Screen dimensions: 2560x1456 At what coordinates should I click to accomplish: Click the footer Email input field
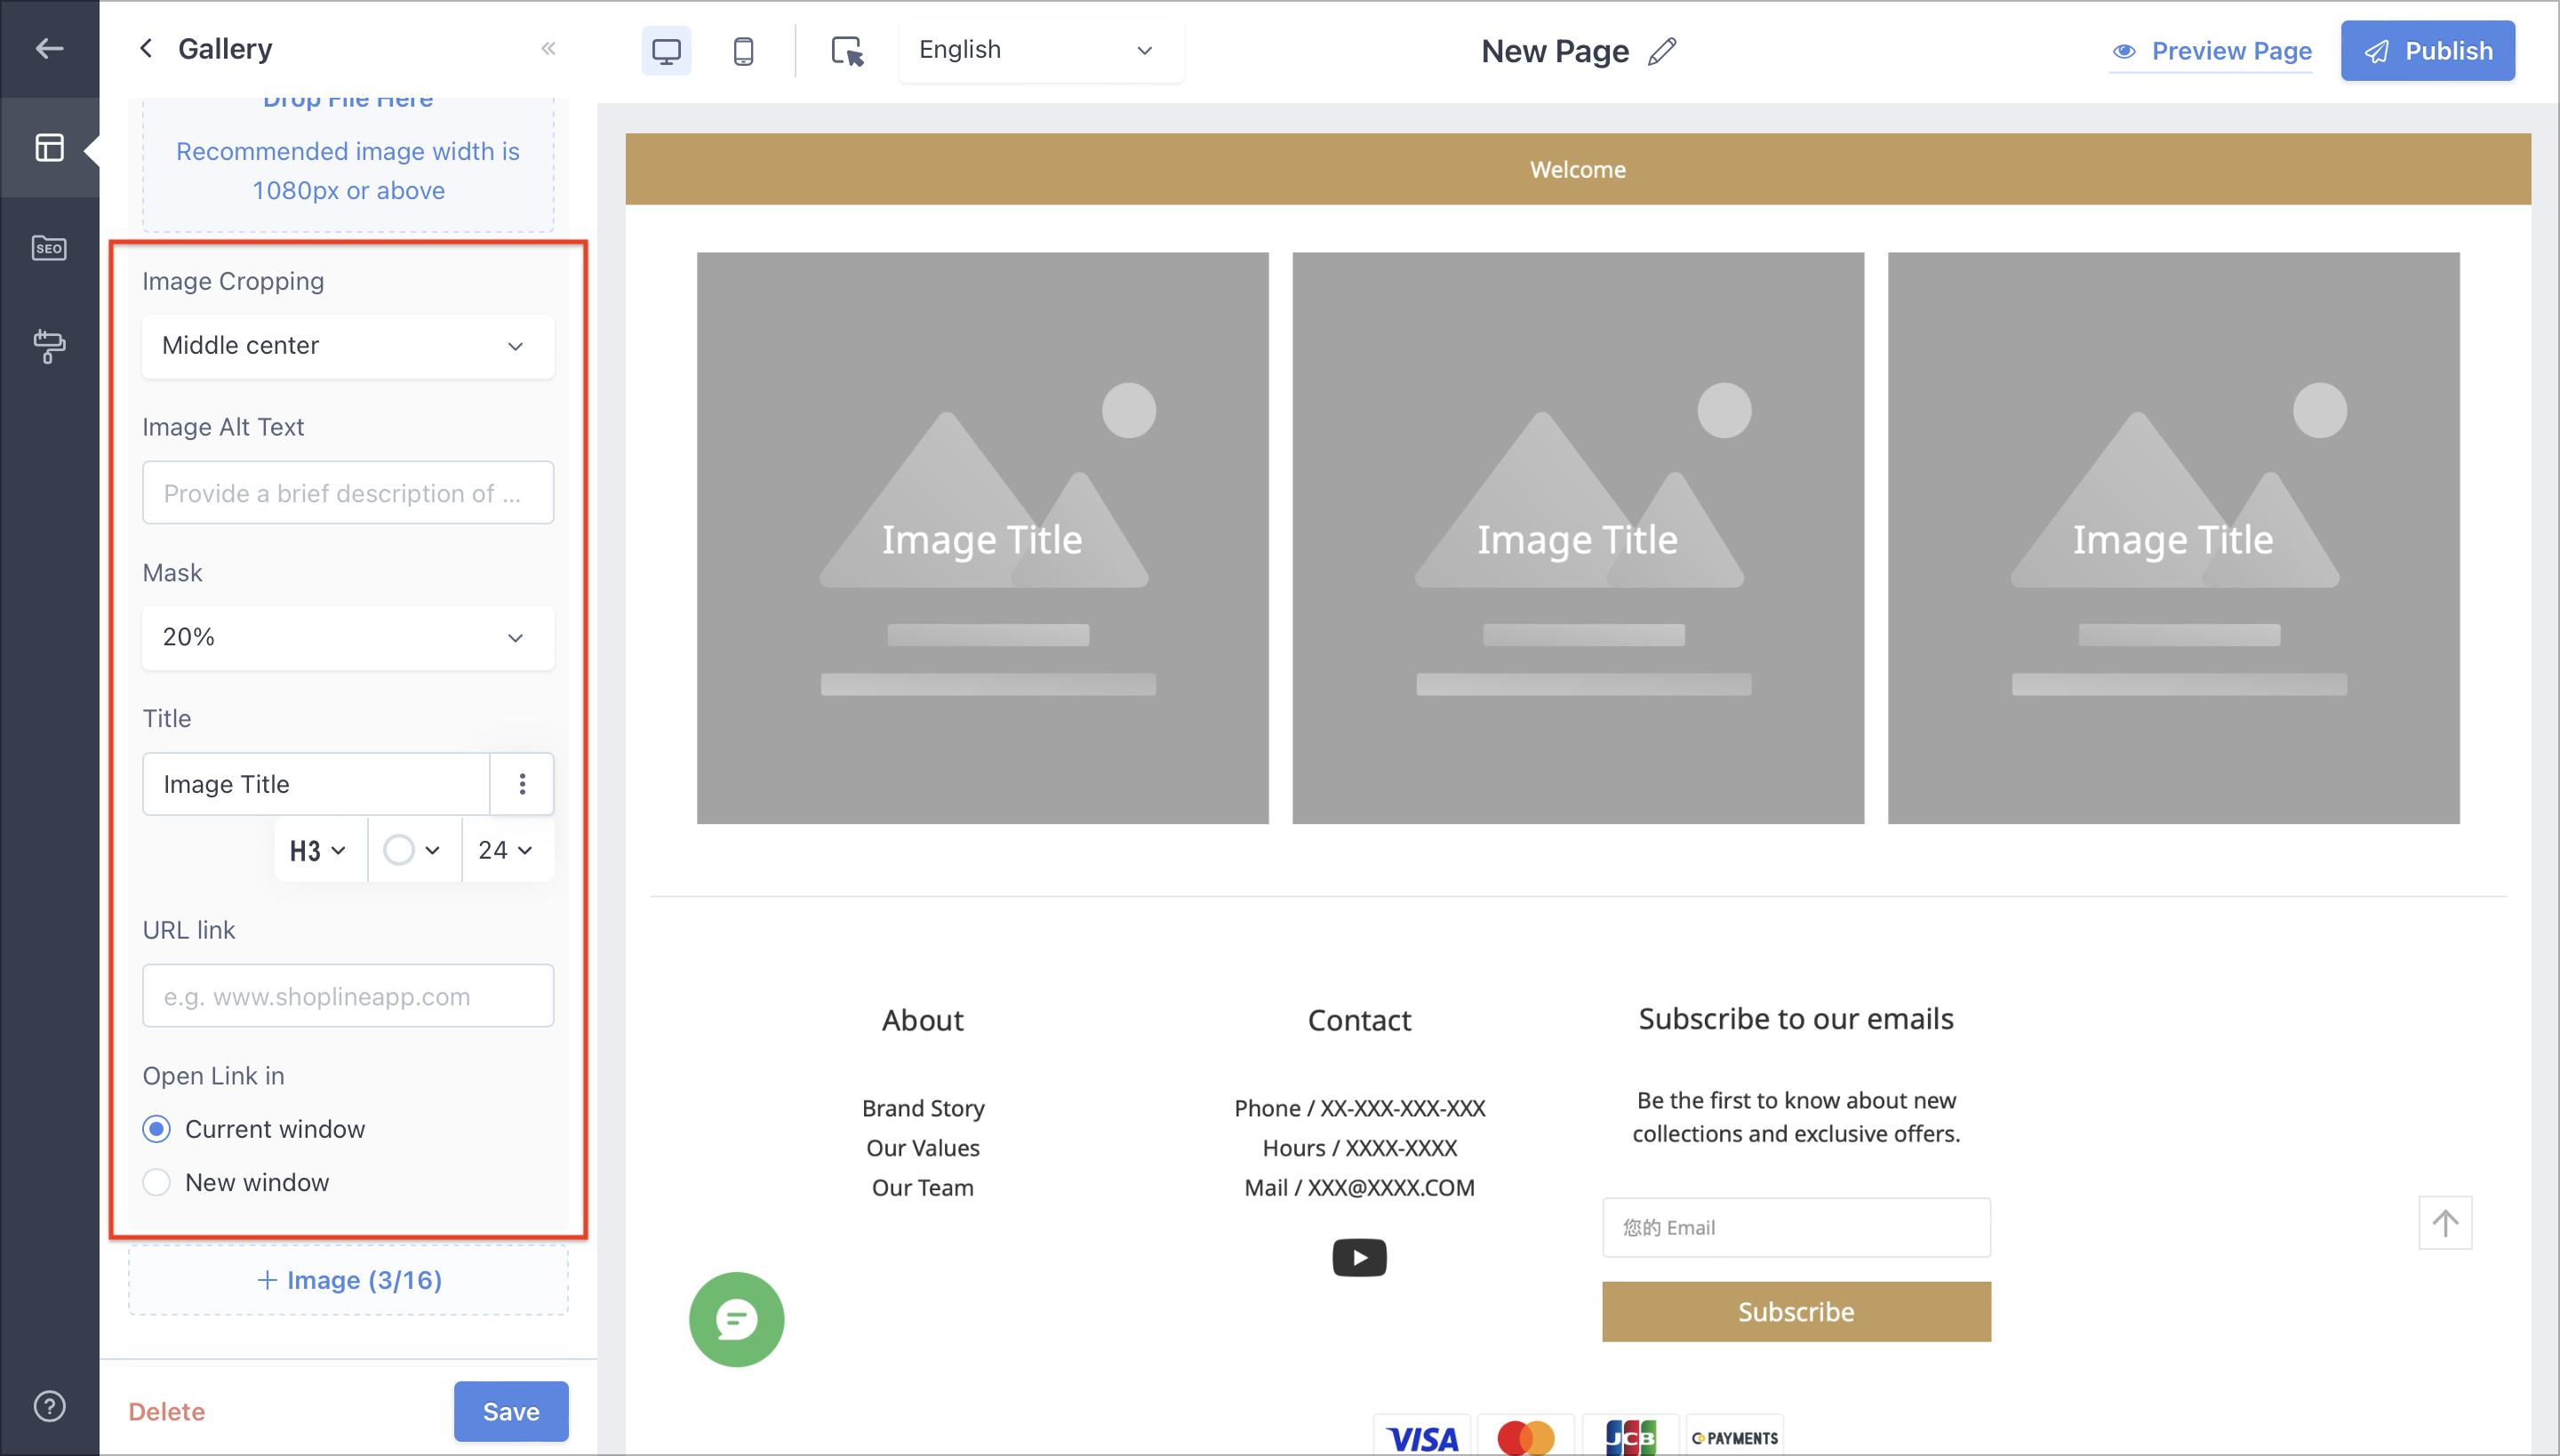1796,1227
